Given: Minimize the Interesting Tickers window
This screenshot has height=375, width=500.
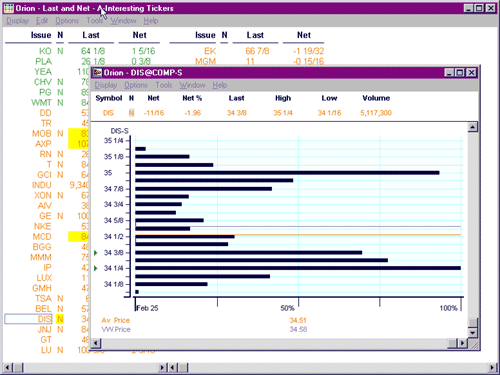Looking at the screenshot, I should click(468, 8).
